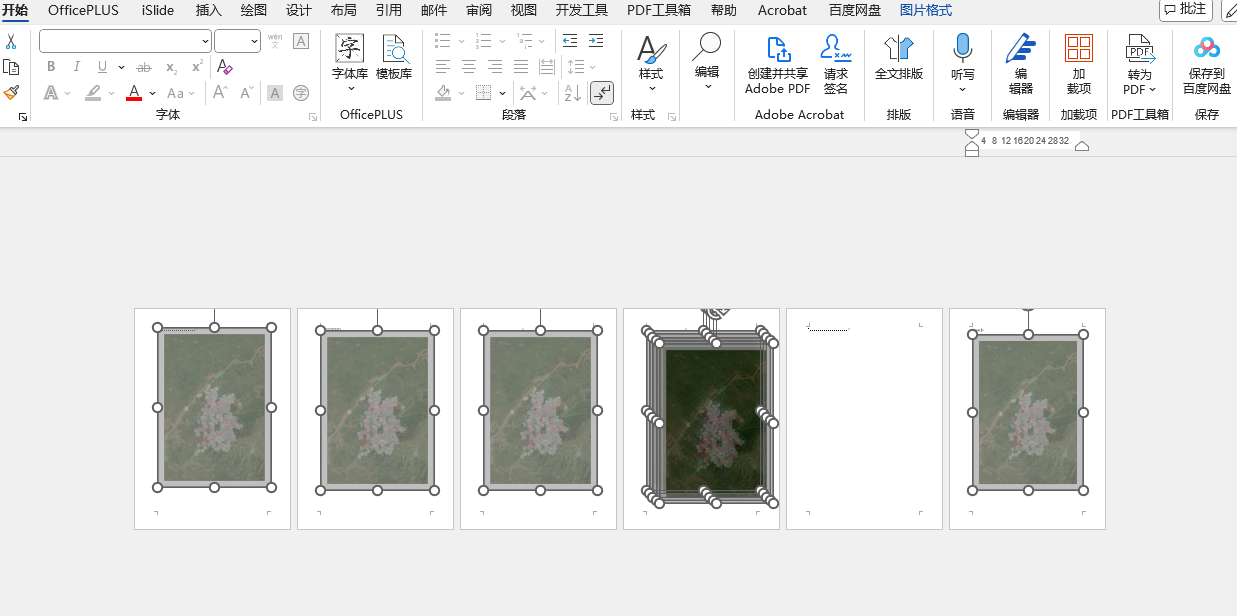Click the Phonetic Guide wén icon
Image resolution: width=1237 pixels, height=616 pixels.
tap(275, 41)
